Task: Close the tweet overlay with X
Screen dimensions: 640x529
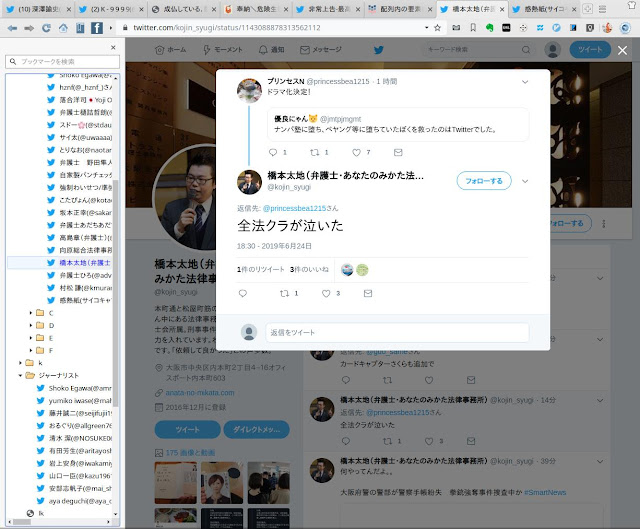Action: coord(622,50)
